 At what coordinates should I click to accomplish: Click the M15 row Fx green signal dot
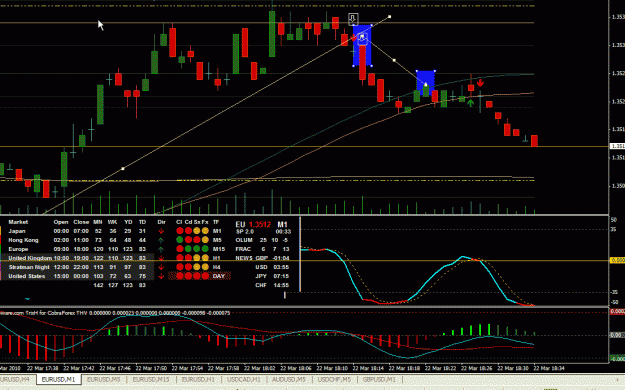(x=205, y=249)
